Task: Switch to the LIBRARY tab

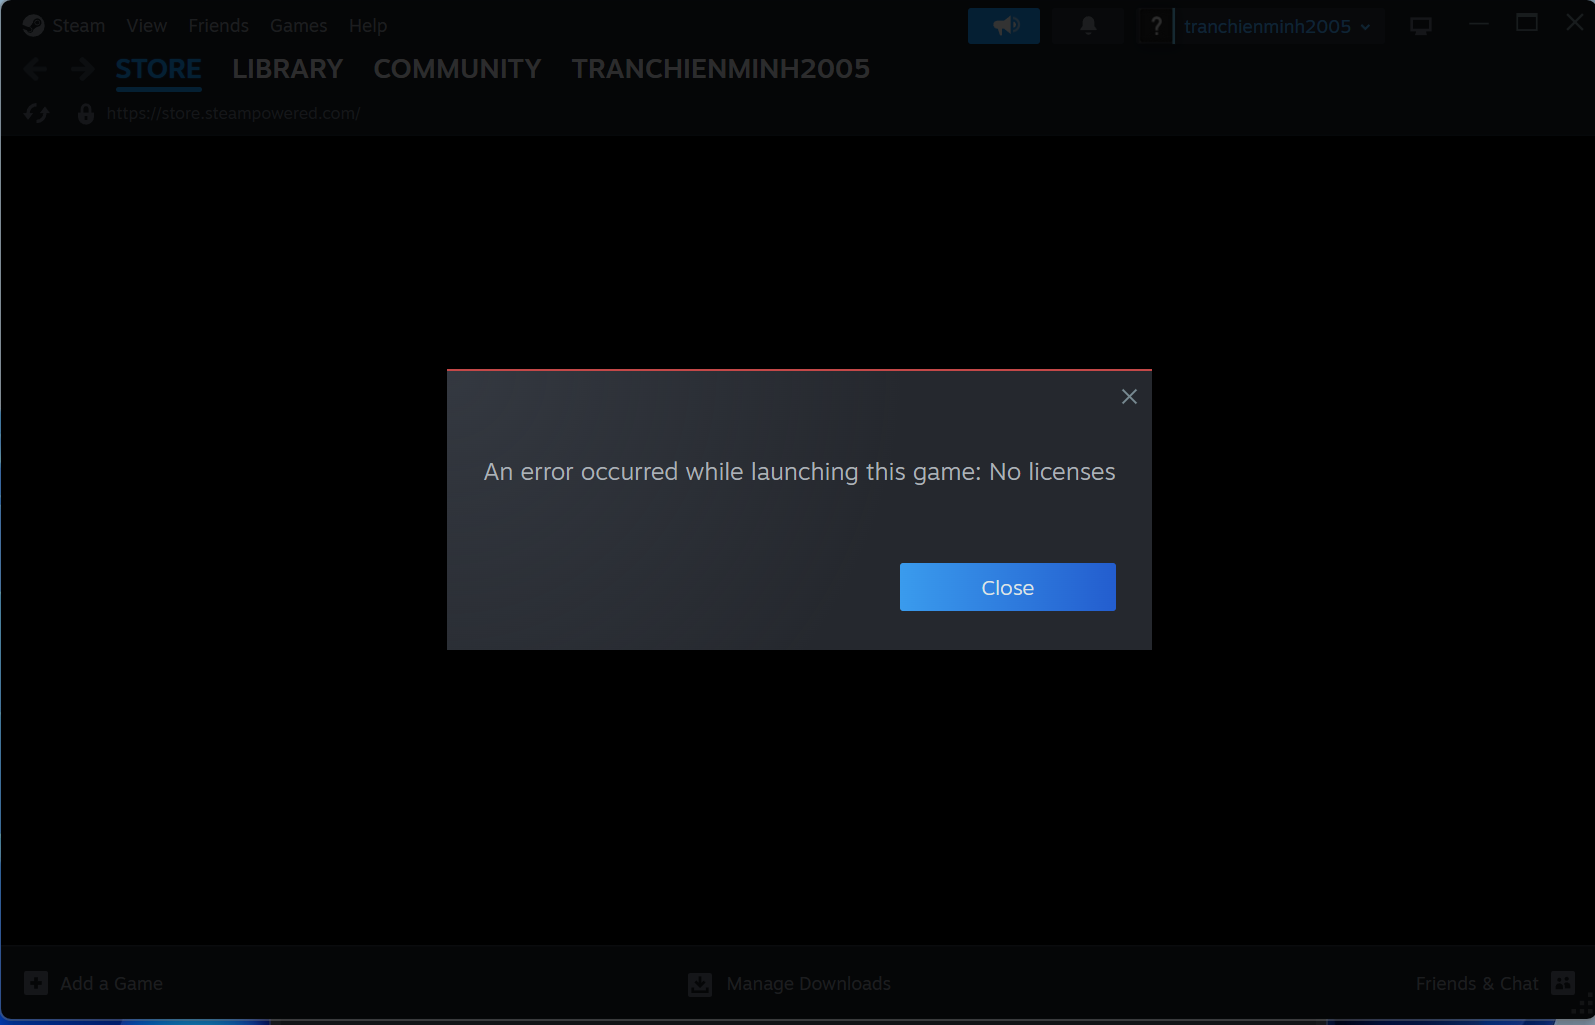Action: 287,69
